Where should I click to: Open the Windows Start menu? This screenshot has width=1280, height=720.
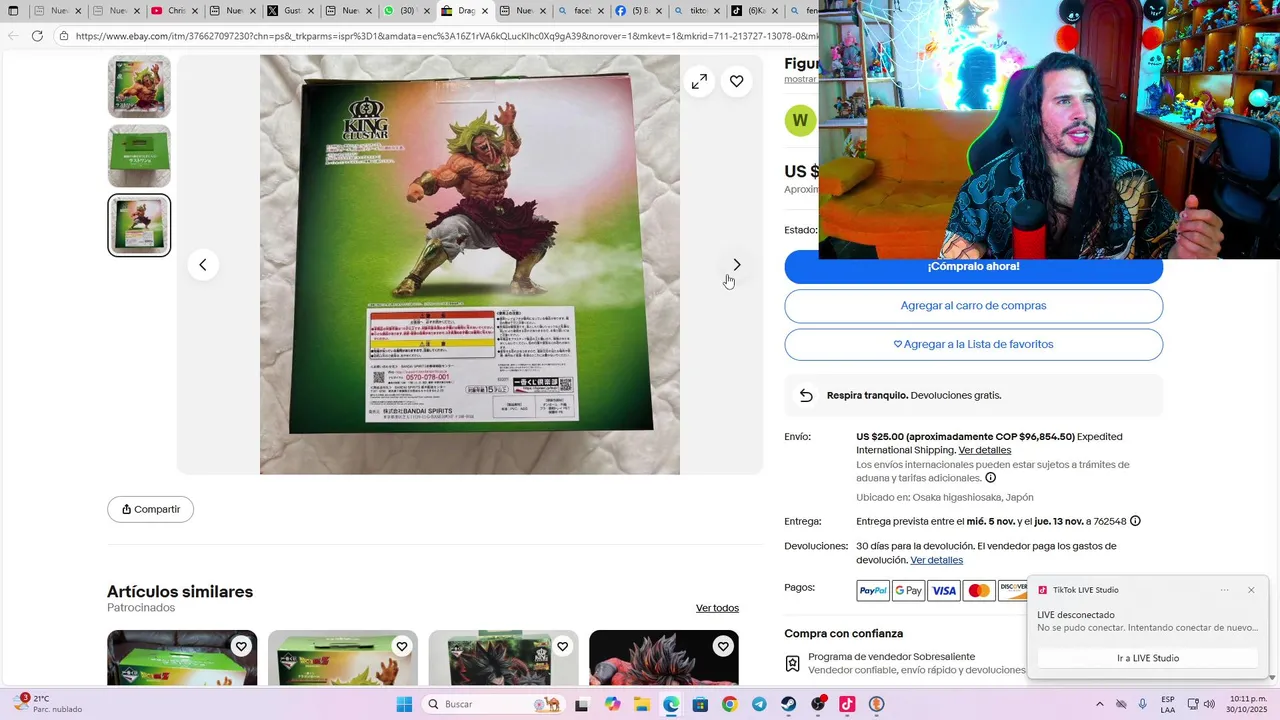[404, 704]
